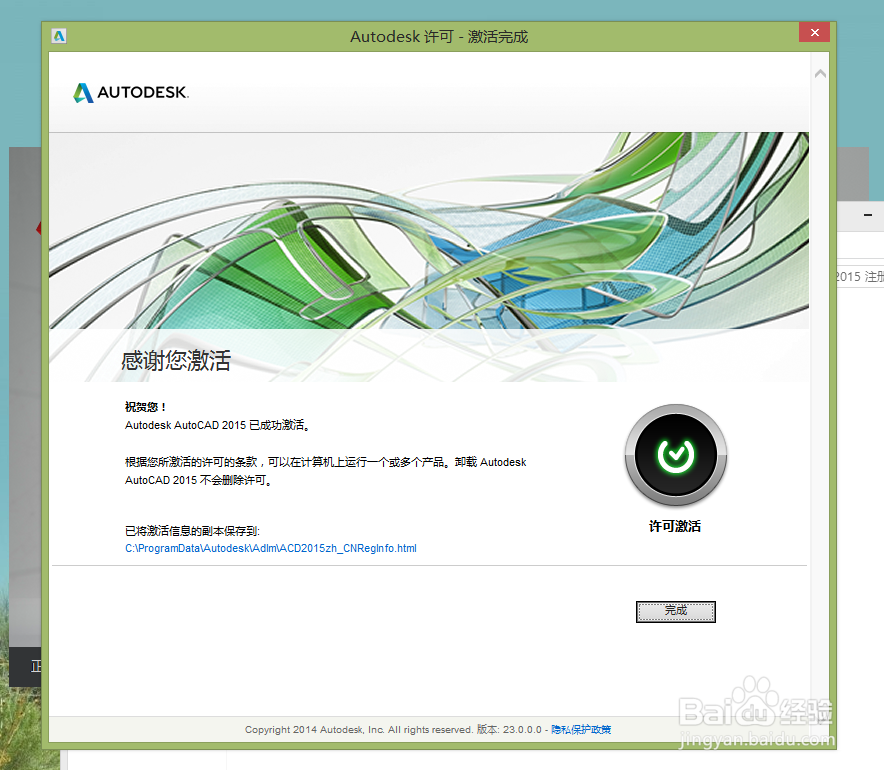Click the AUTODESK logo above the banner image
884x770 pixels.
coord(130,92)
